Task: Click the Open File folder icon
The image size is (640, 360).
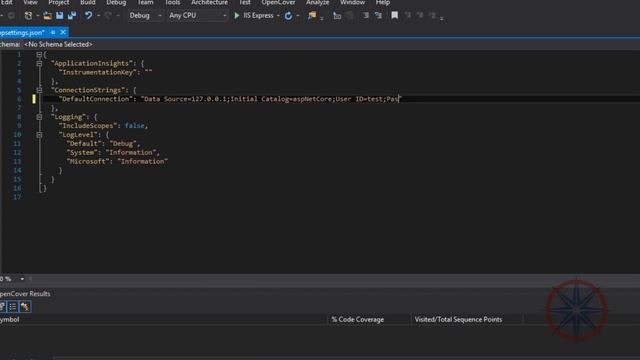Action: point(47,16)
